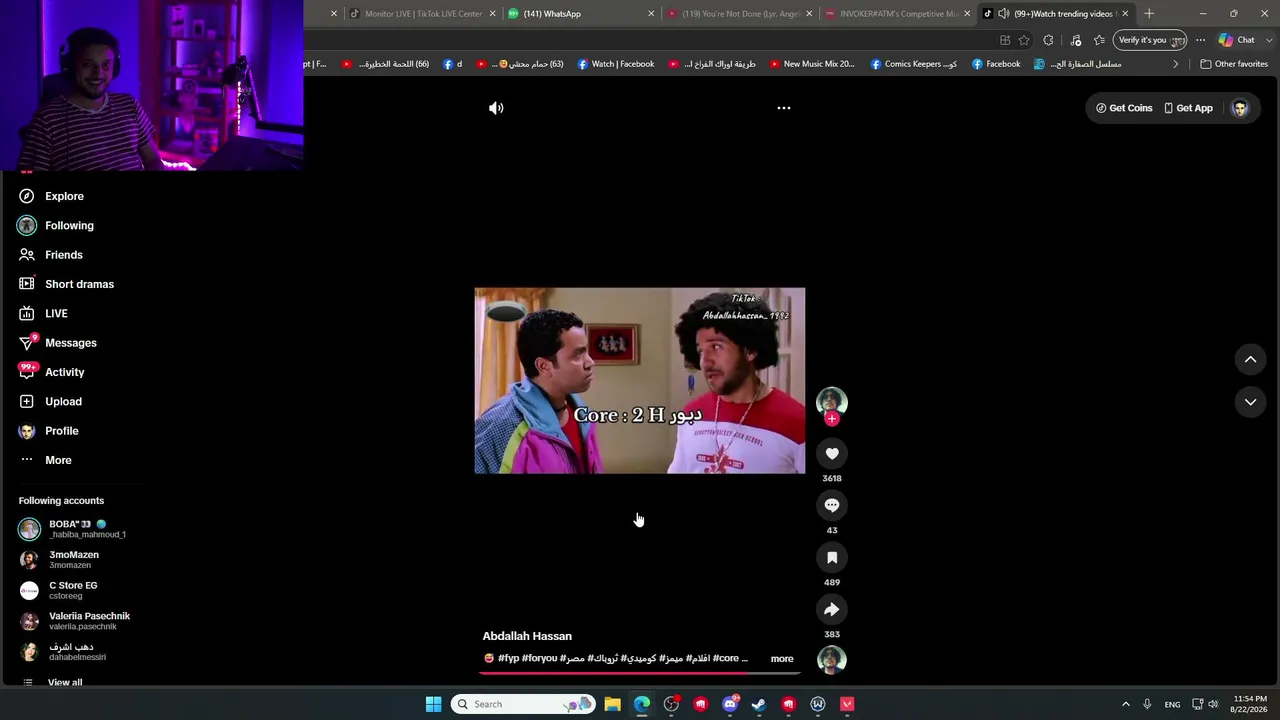
Task: Expand the More item in TikTok sidebar
Action: (44, 460)
